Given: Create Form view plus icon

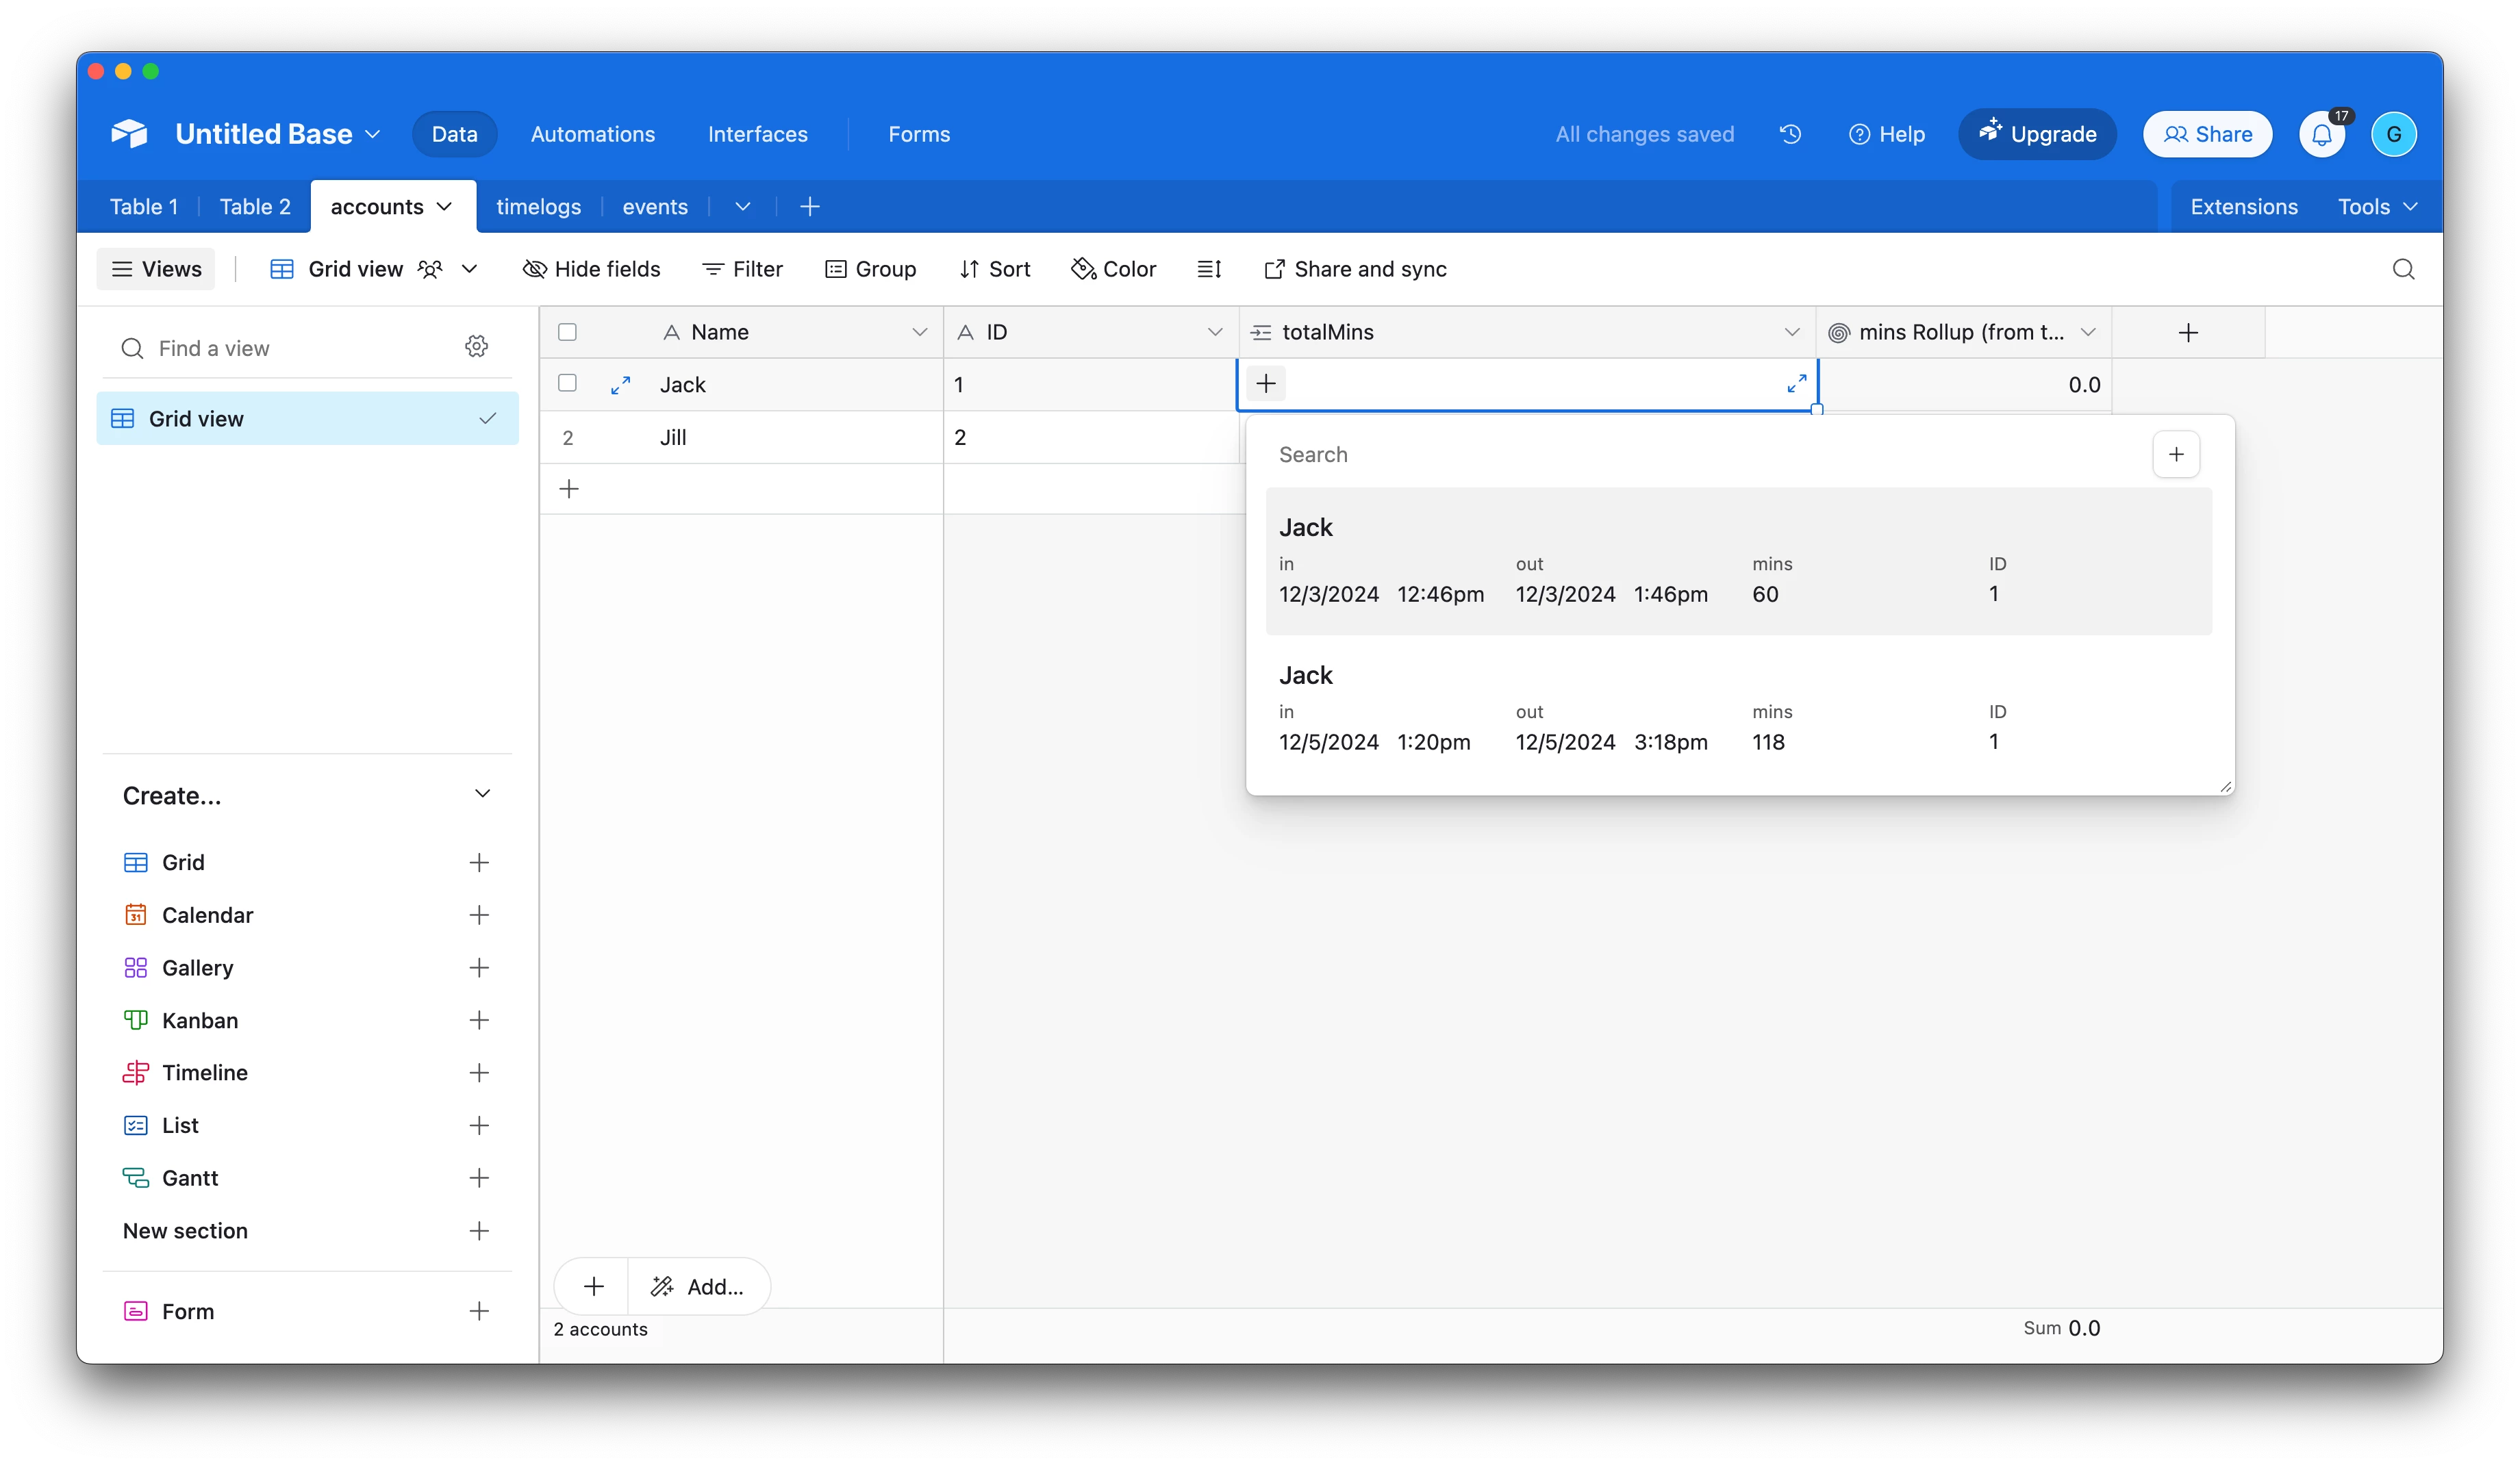Looking at the screenshot, I should coord(479,1311).
